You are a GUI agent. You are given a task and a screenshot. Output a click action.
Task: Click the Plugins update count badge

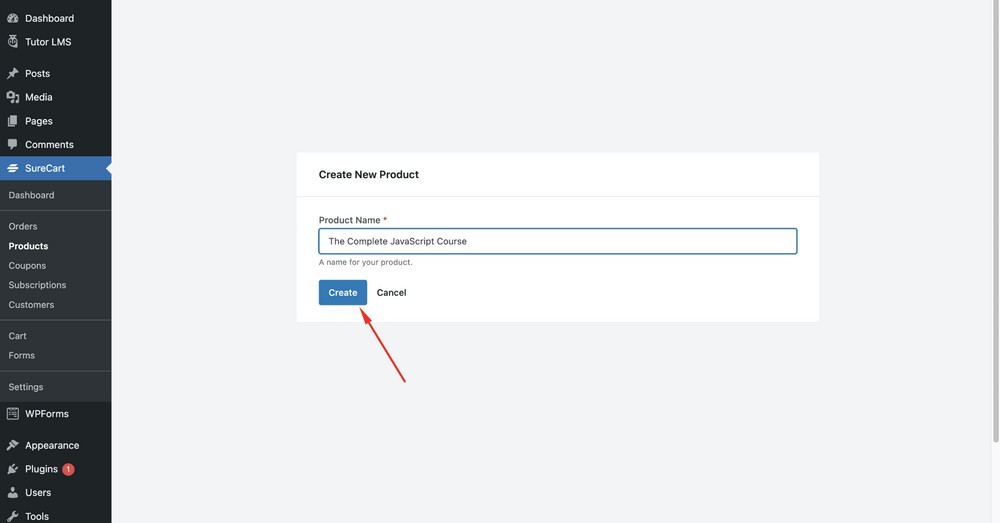[68, 469]
